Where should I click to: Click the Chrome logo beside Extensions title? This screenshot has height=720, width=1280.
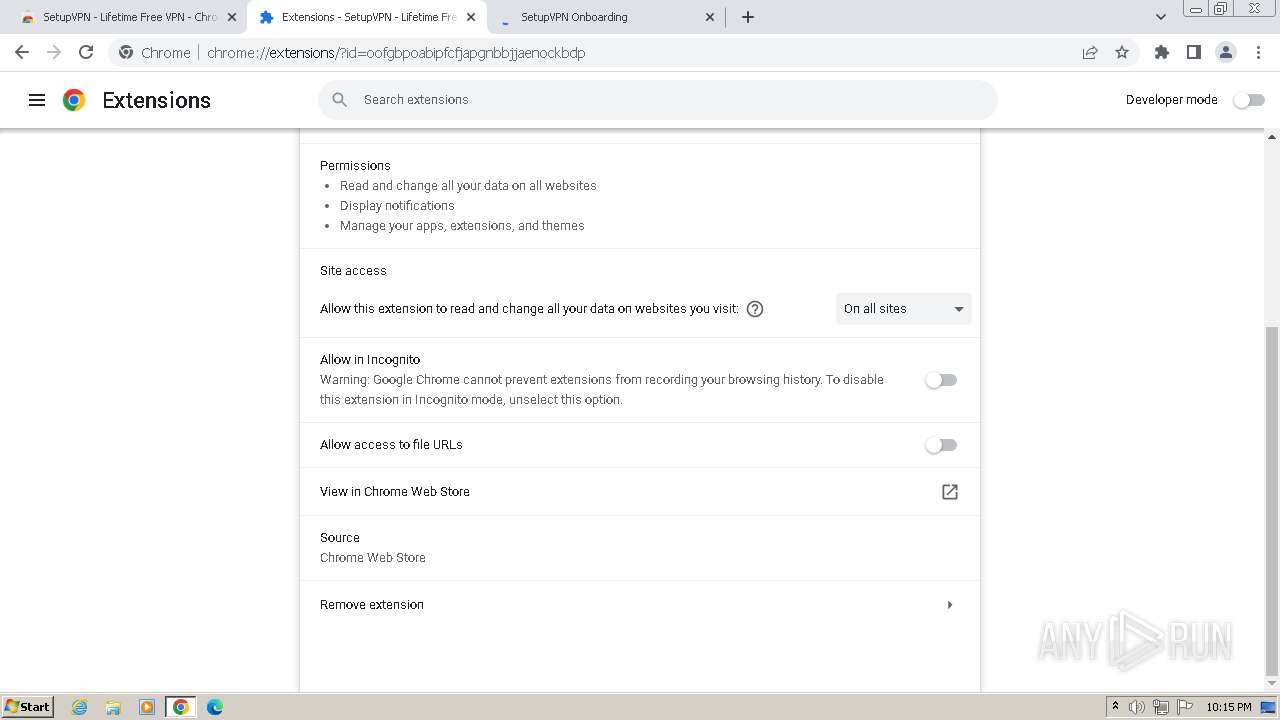[74, 100]
